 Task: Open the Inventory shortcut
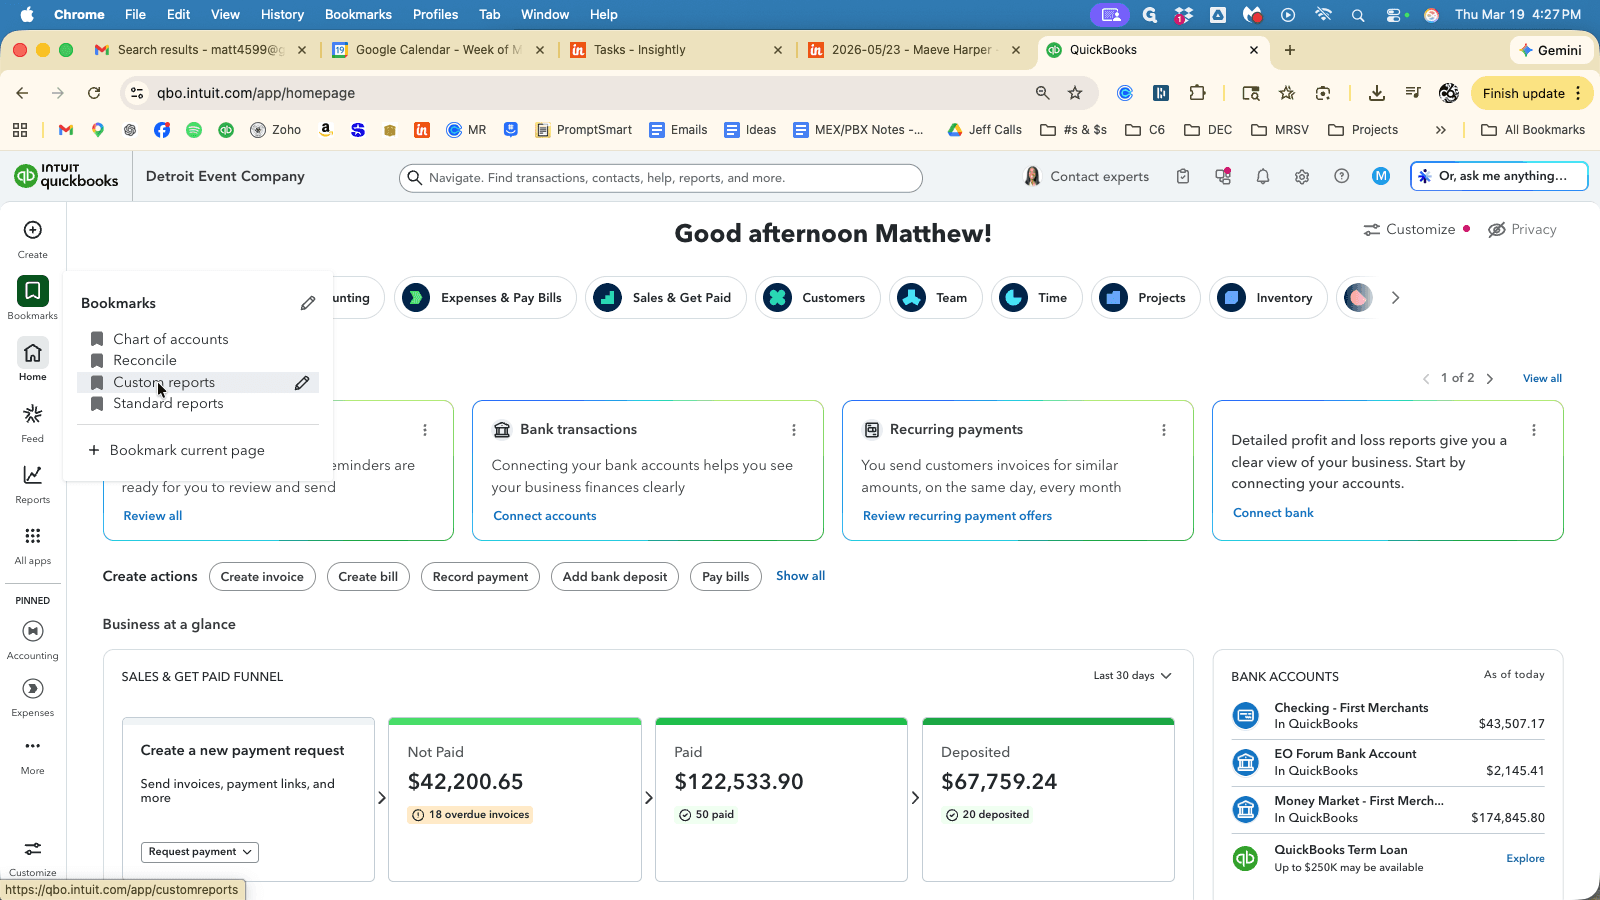(1268, 298)
